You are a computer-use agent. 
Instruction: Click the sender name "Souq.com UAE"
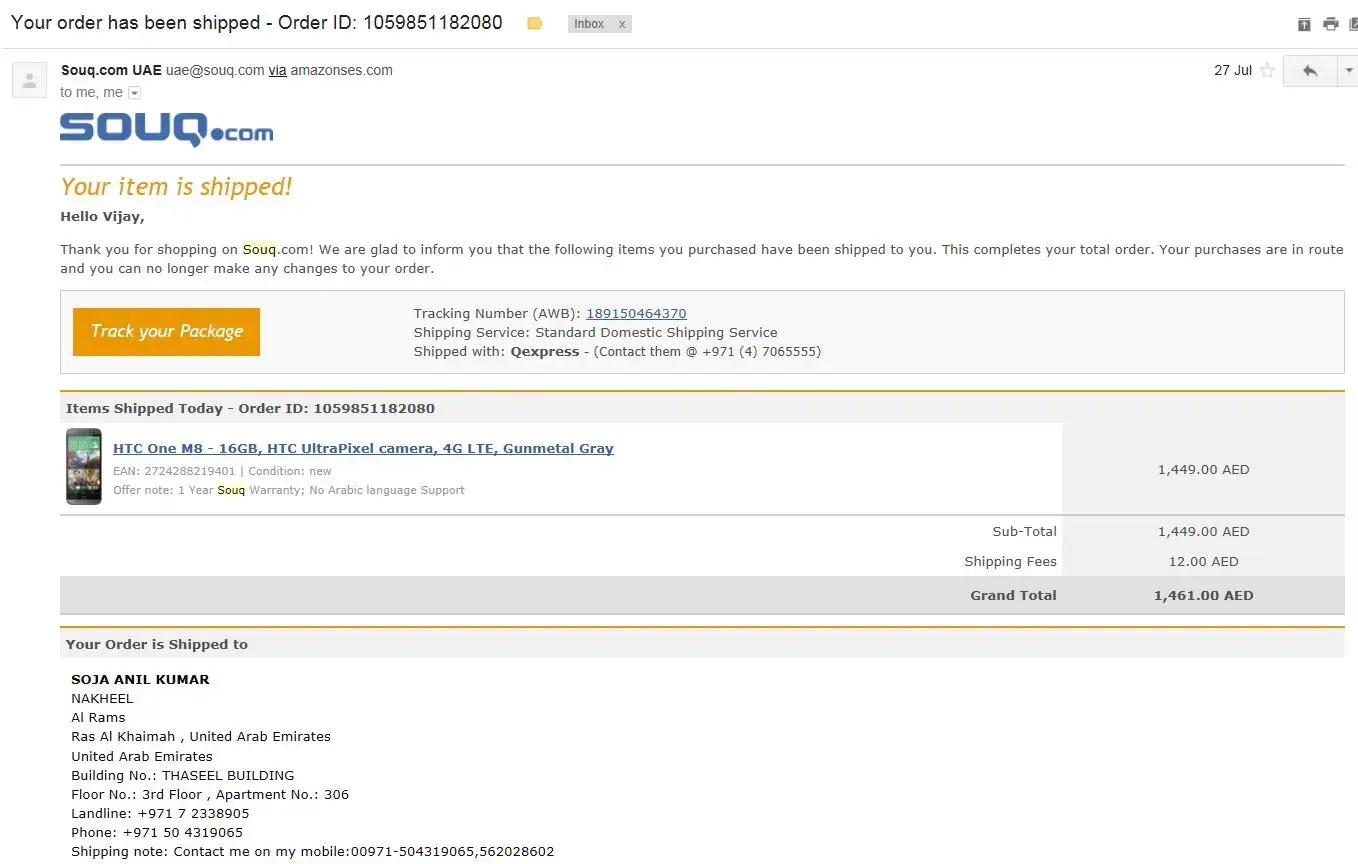coord(111,71)
